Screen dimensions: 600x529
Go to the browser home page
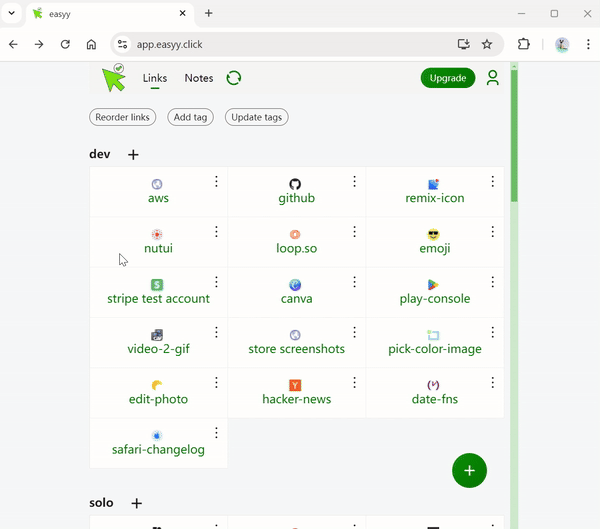[91, 44]
